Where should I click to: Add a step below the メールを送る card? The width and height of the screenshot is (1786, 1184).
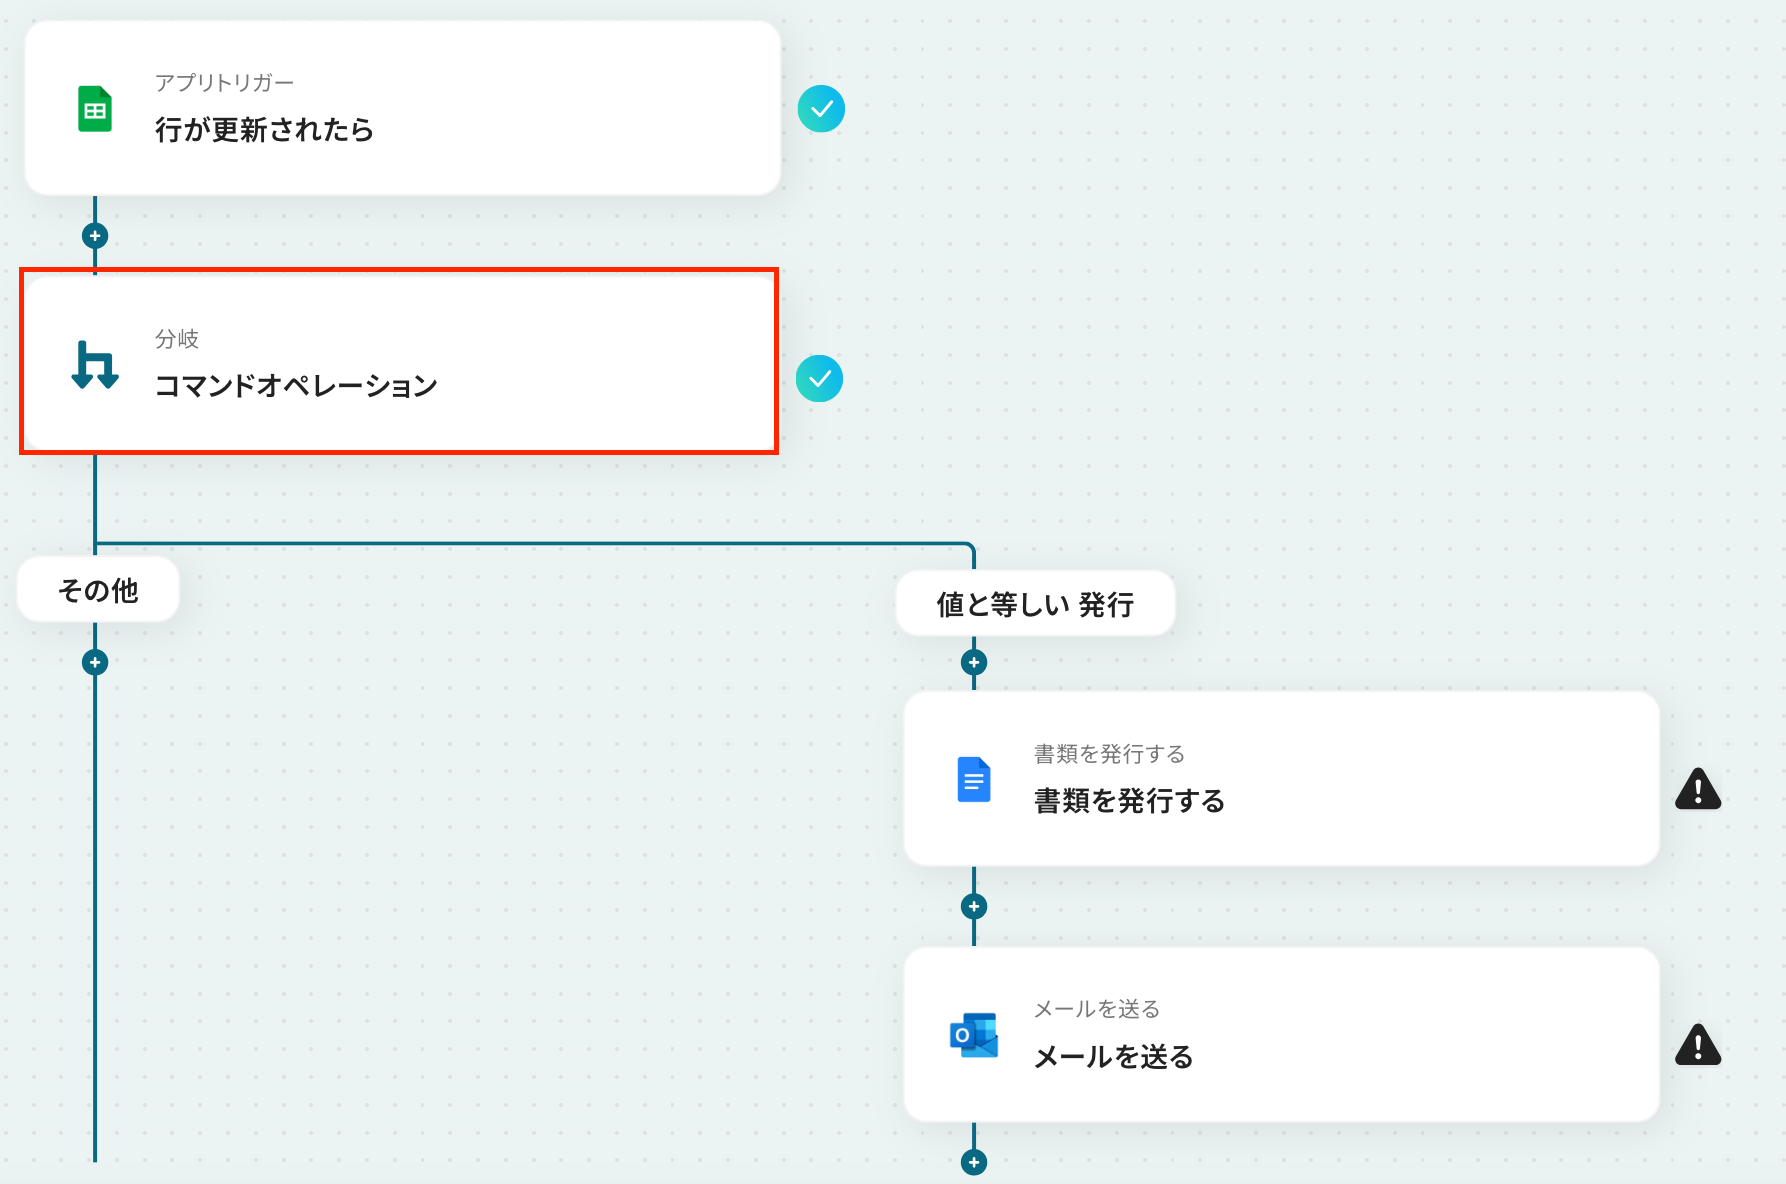[x=974, y=1162]
